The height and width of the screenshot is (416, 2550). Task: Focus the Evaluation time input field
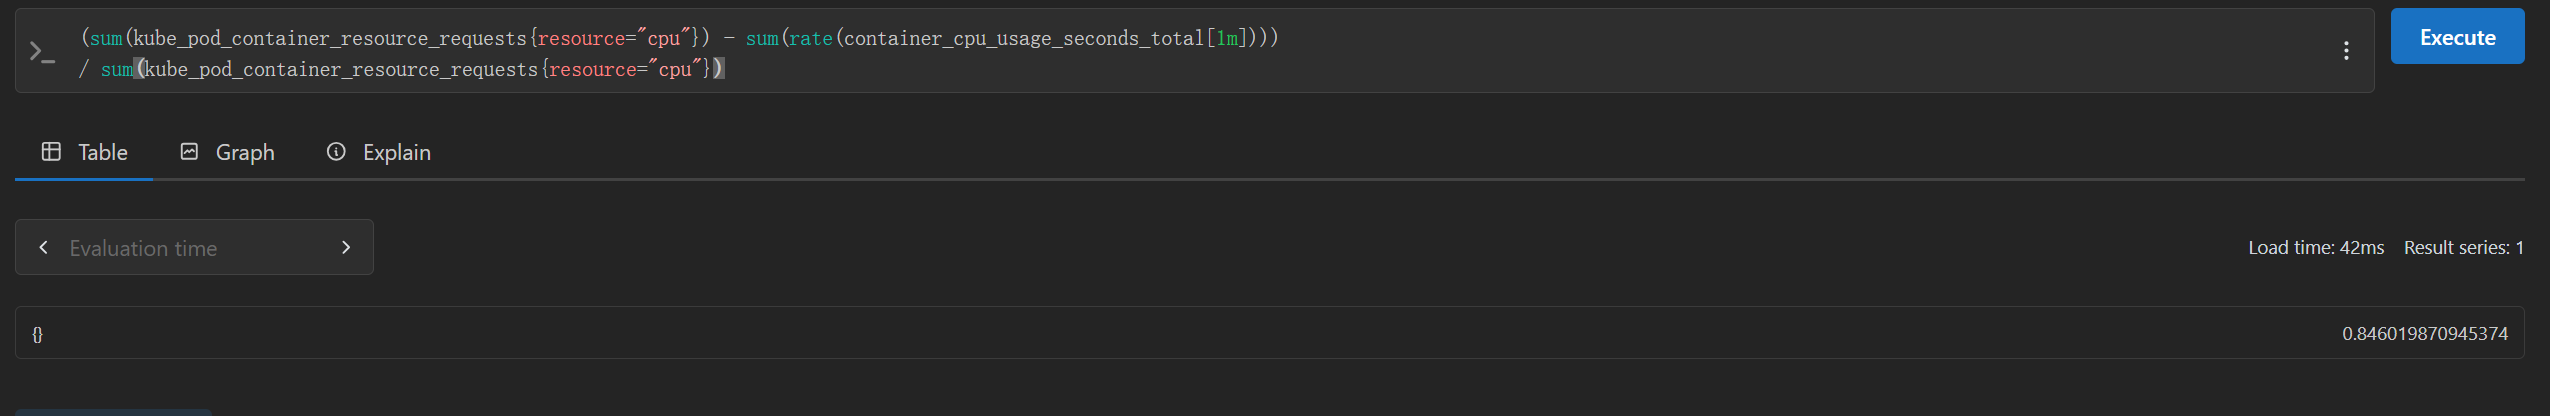195,248
